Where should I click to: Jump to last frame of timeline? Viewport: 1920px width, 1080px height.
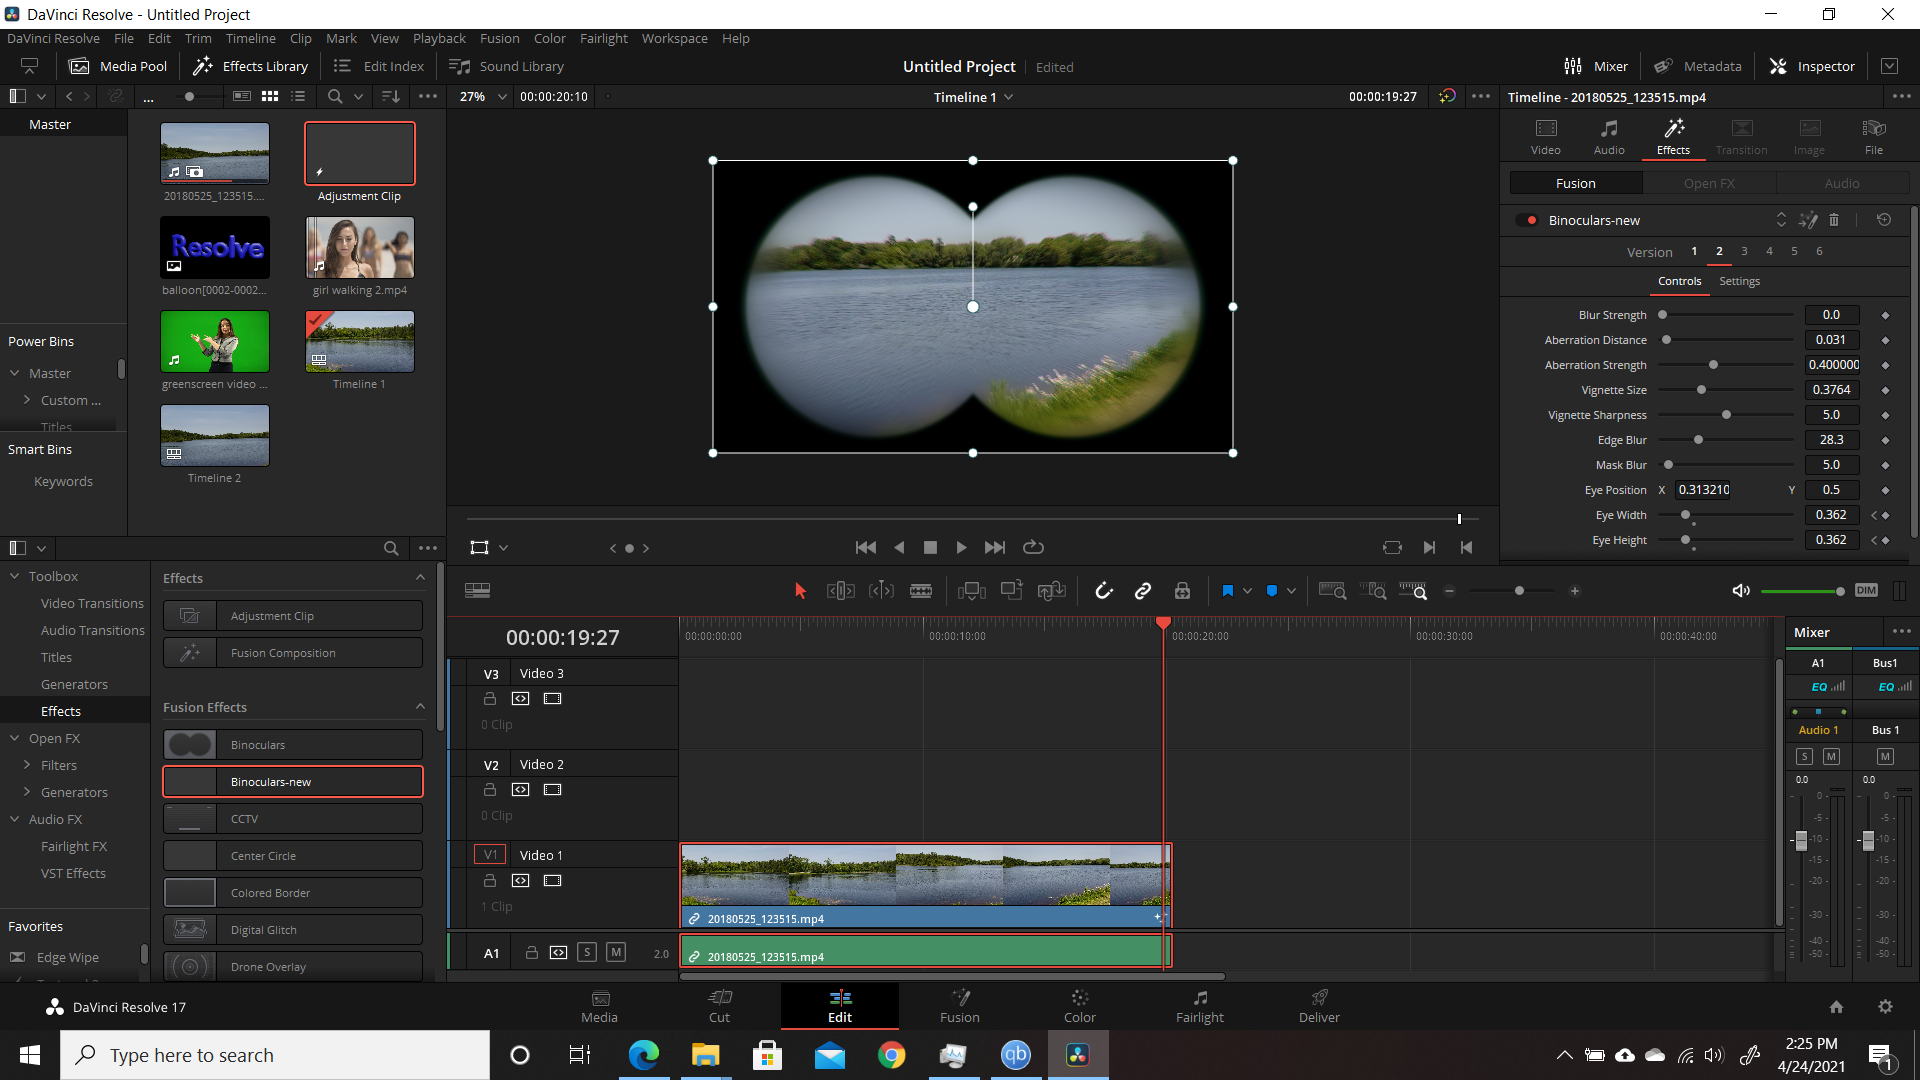pos(995,548)
